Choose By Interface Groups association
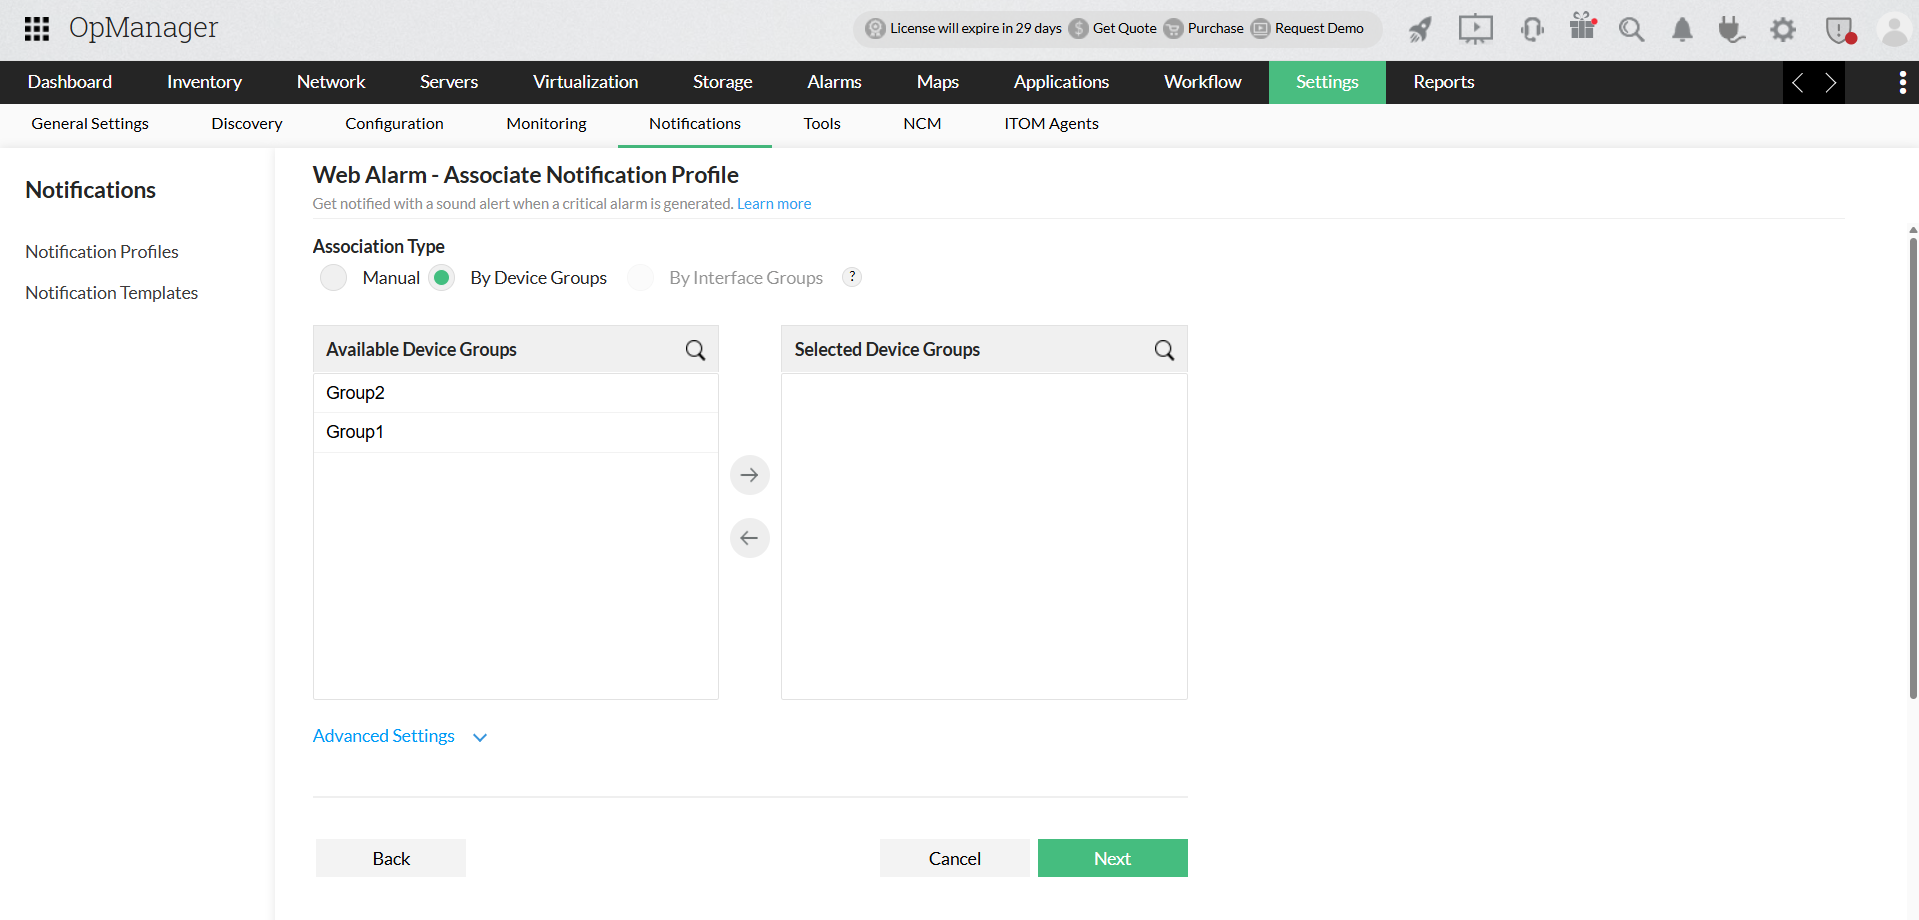This screenshot has height=920, width=1919. tap(640, 277)
